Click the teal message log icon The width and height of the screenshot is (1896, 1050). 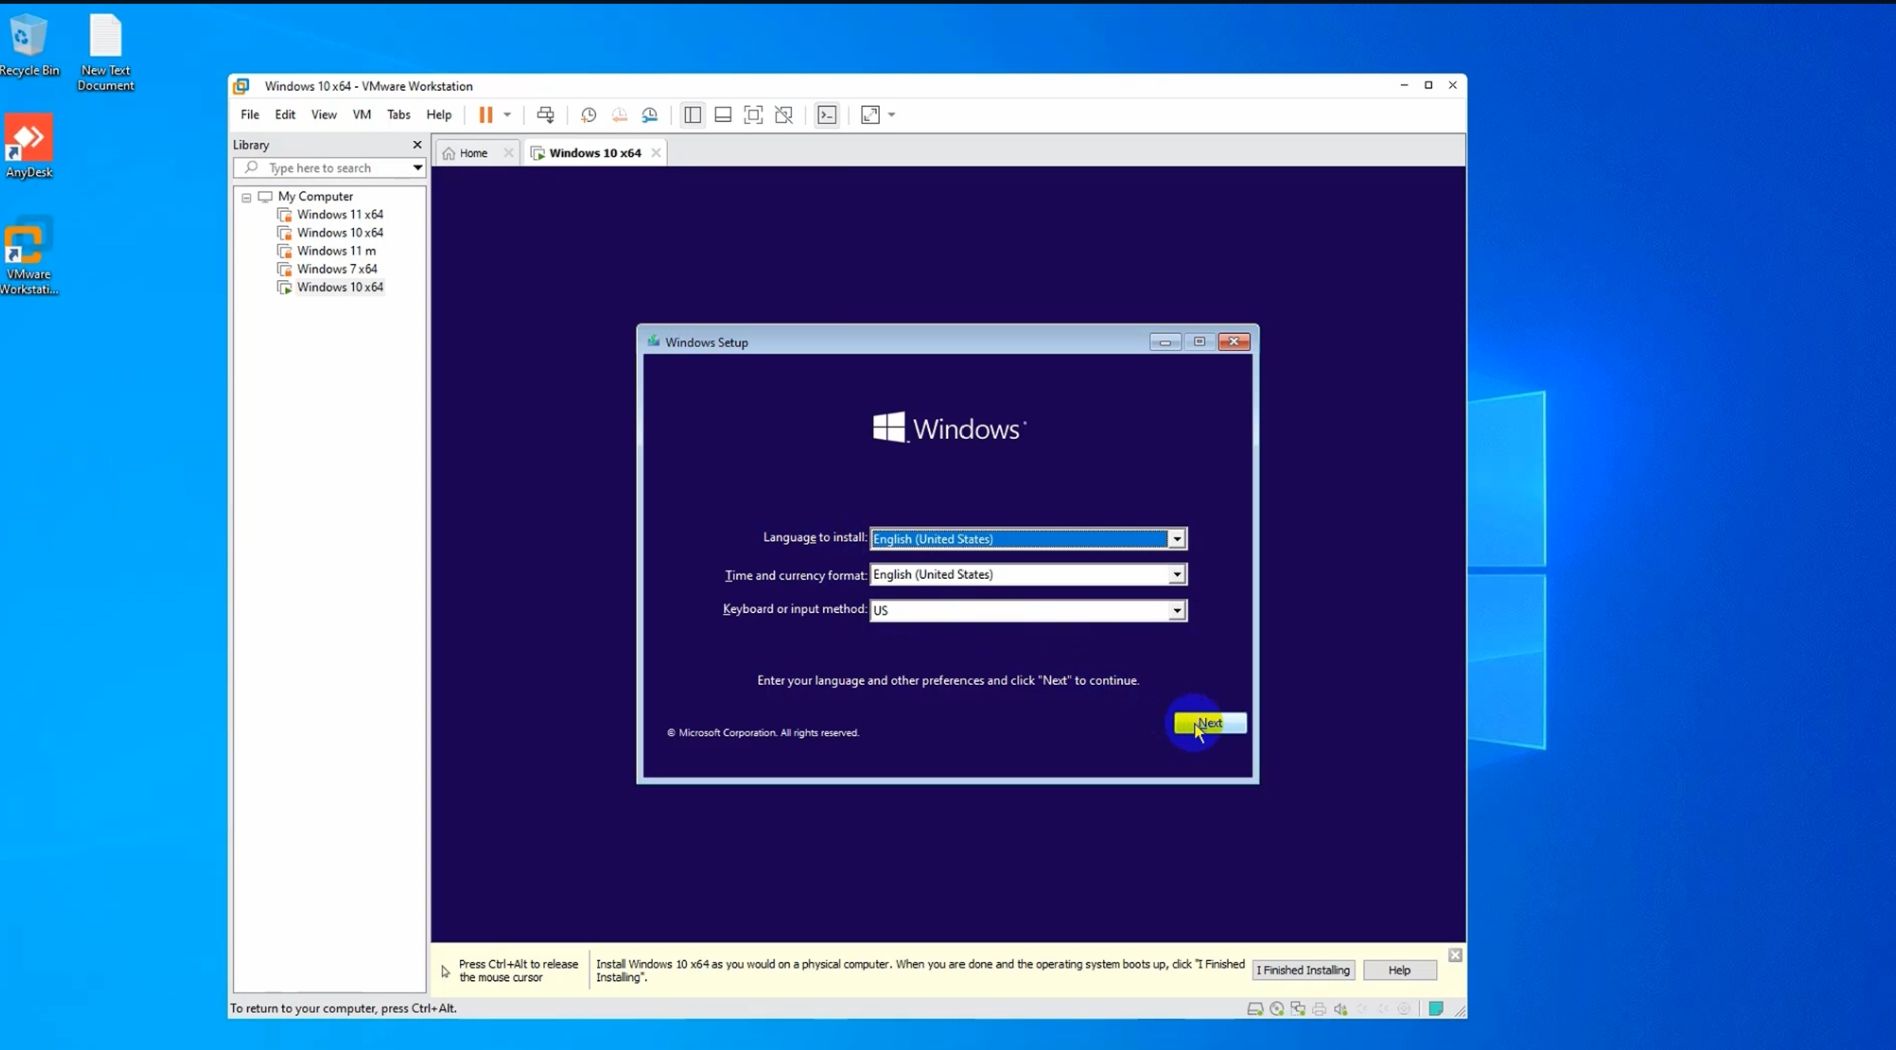1436,1009
